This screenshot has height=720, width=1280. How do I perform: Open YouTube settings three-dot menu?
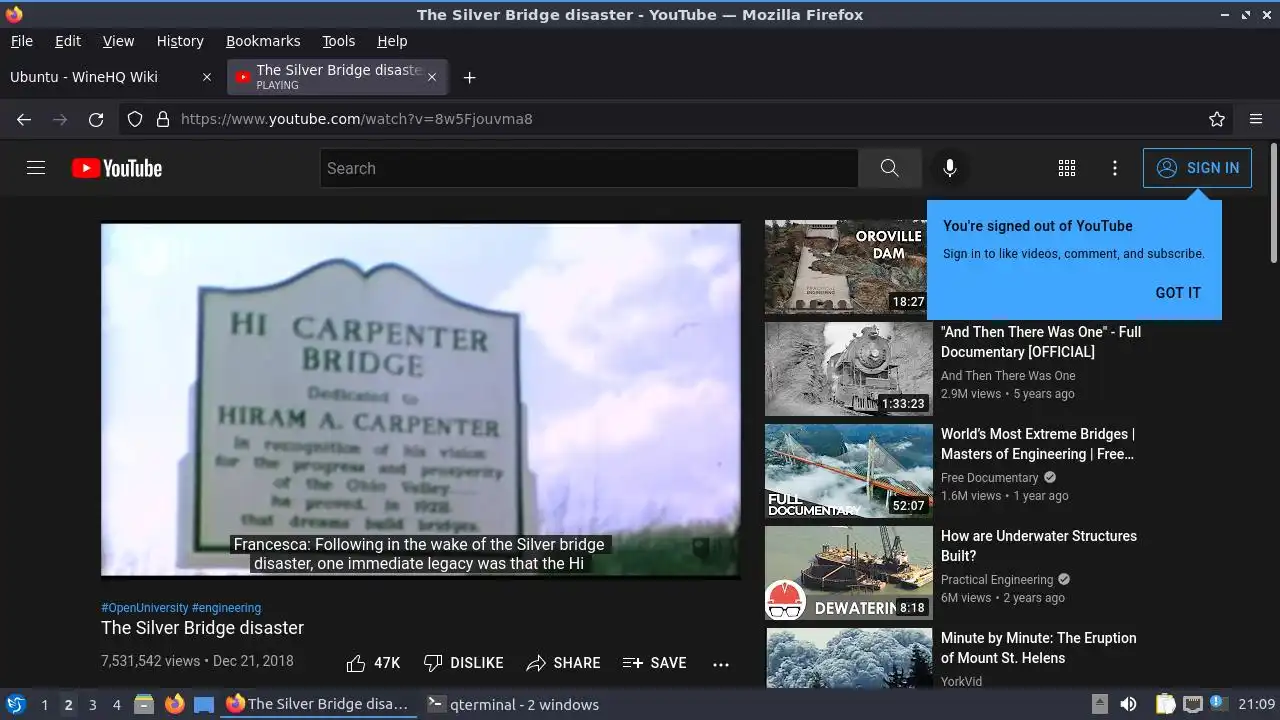click(x=1115, y=168)
